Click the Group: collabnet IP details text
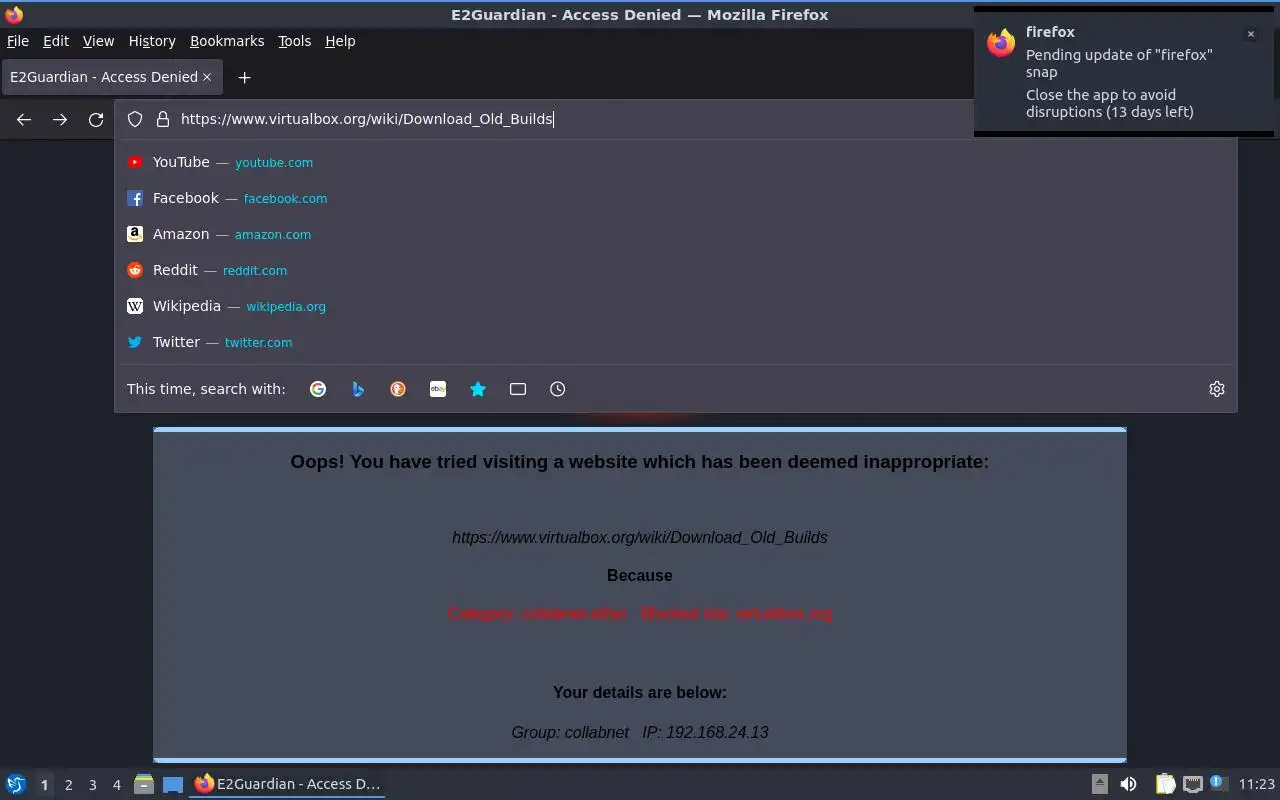Screen dimensions: 1280x800 pyautogui.click(x=640, y=732)
